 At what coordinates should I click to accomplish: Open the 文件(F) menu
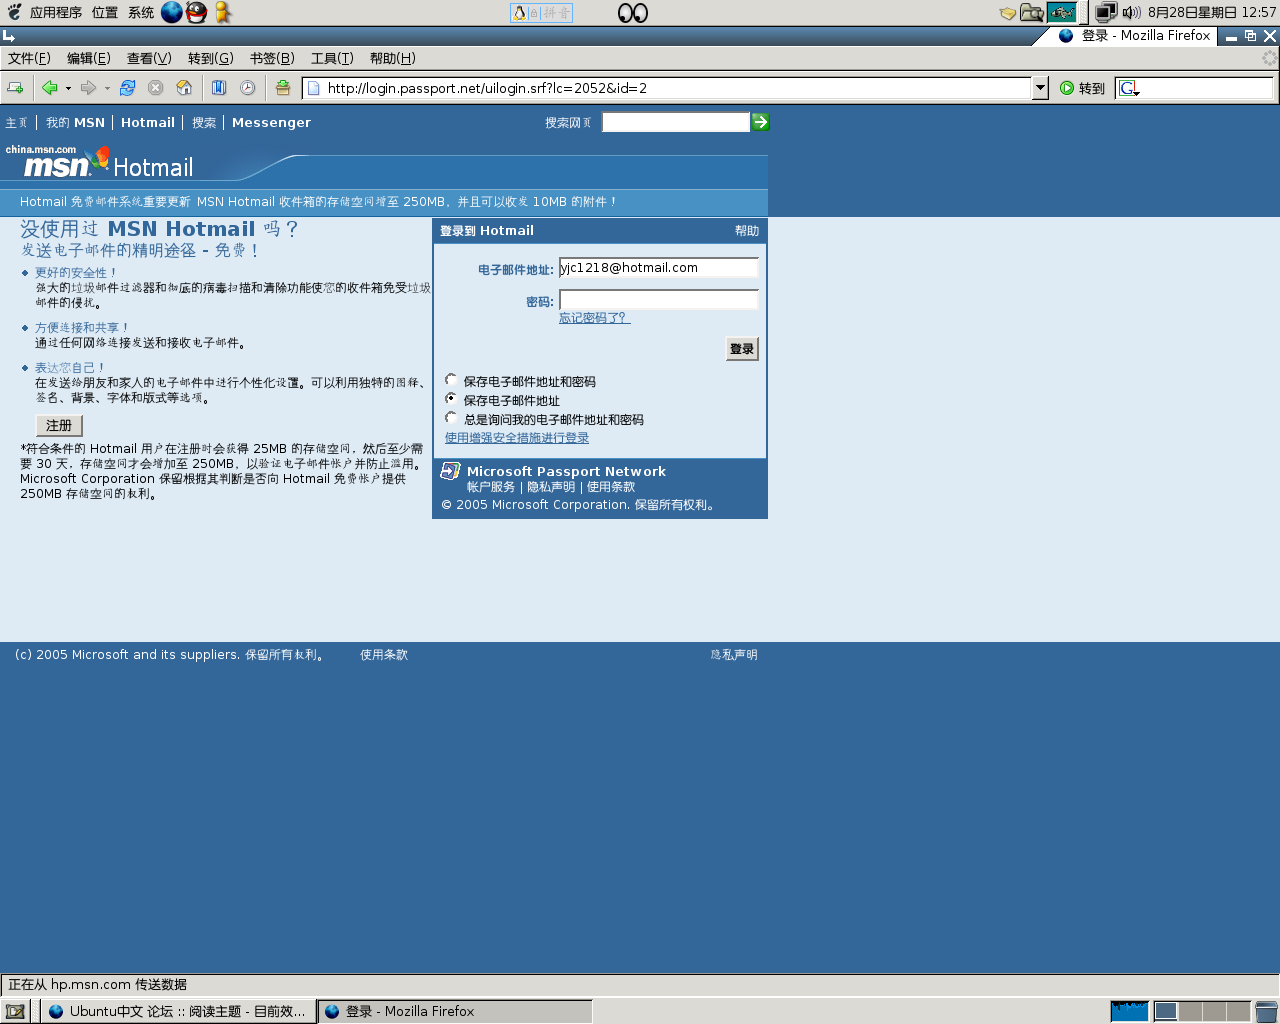click(29, 58)
